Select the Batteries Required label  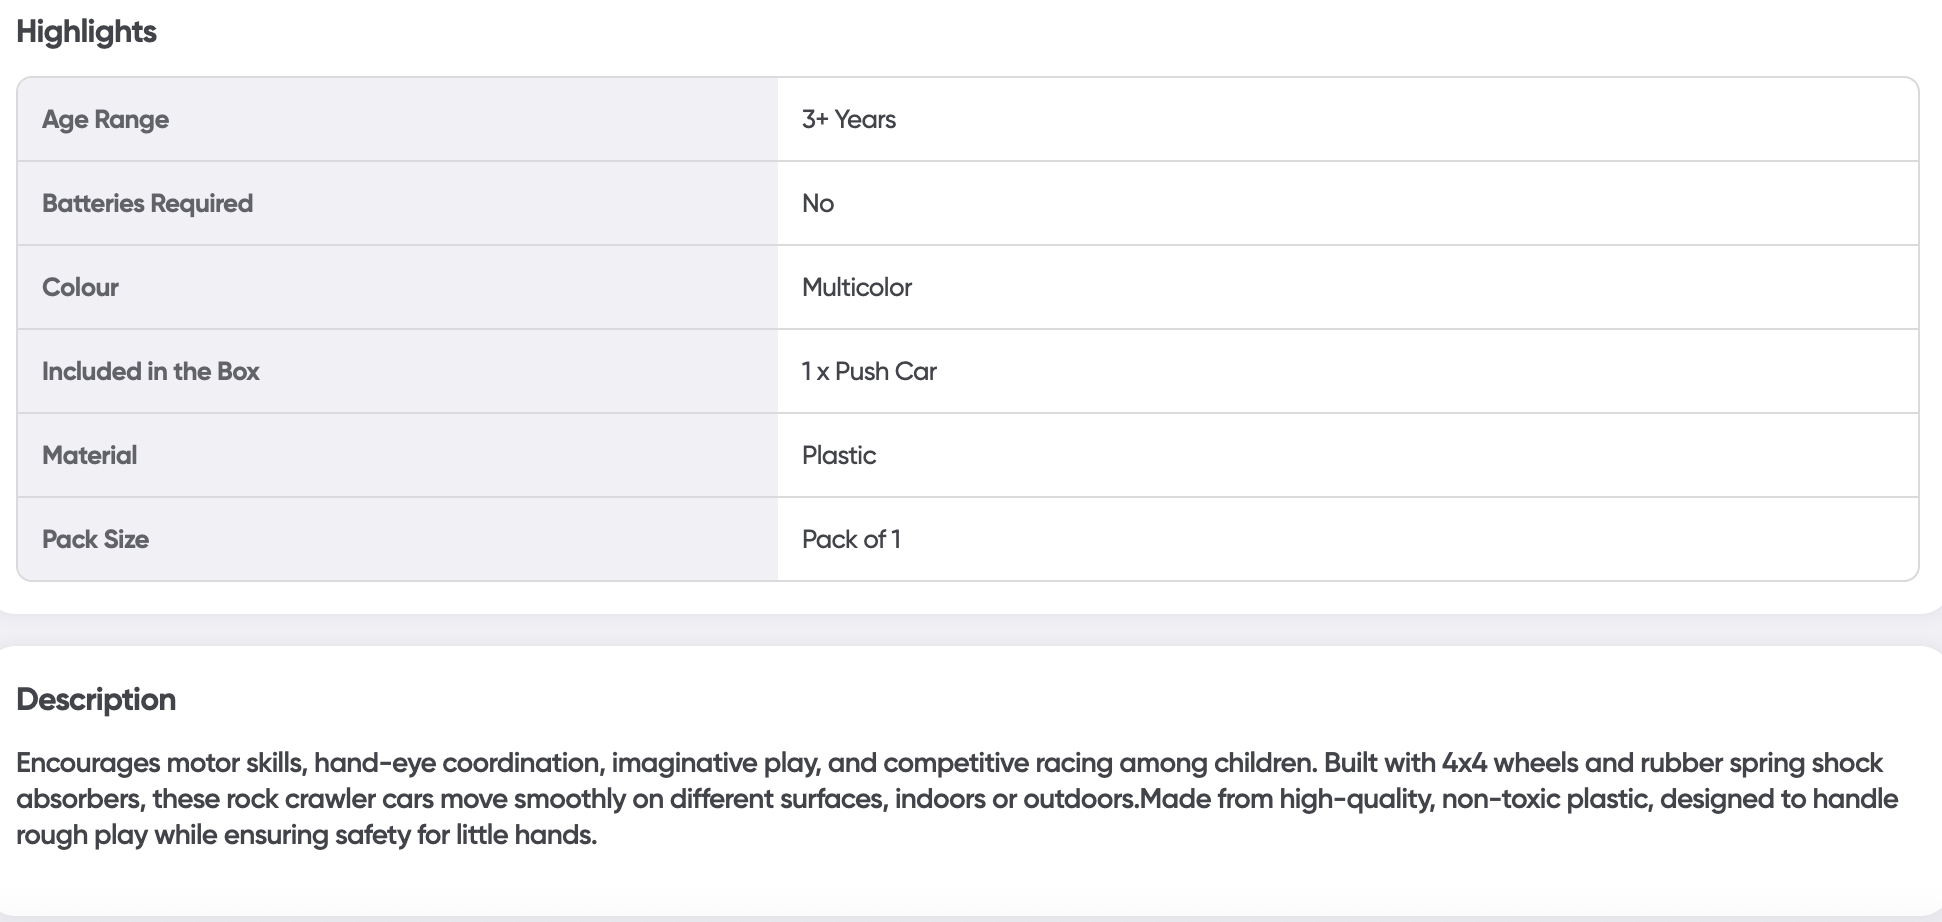(x=147, y=203)
